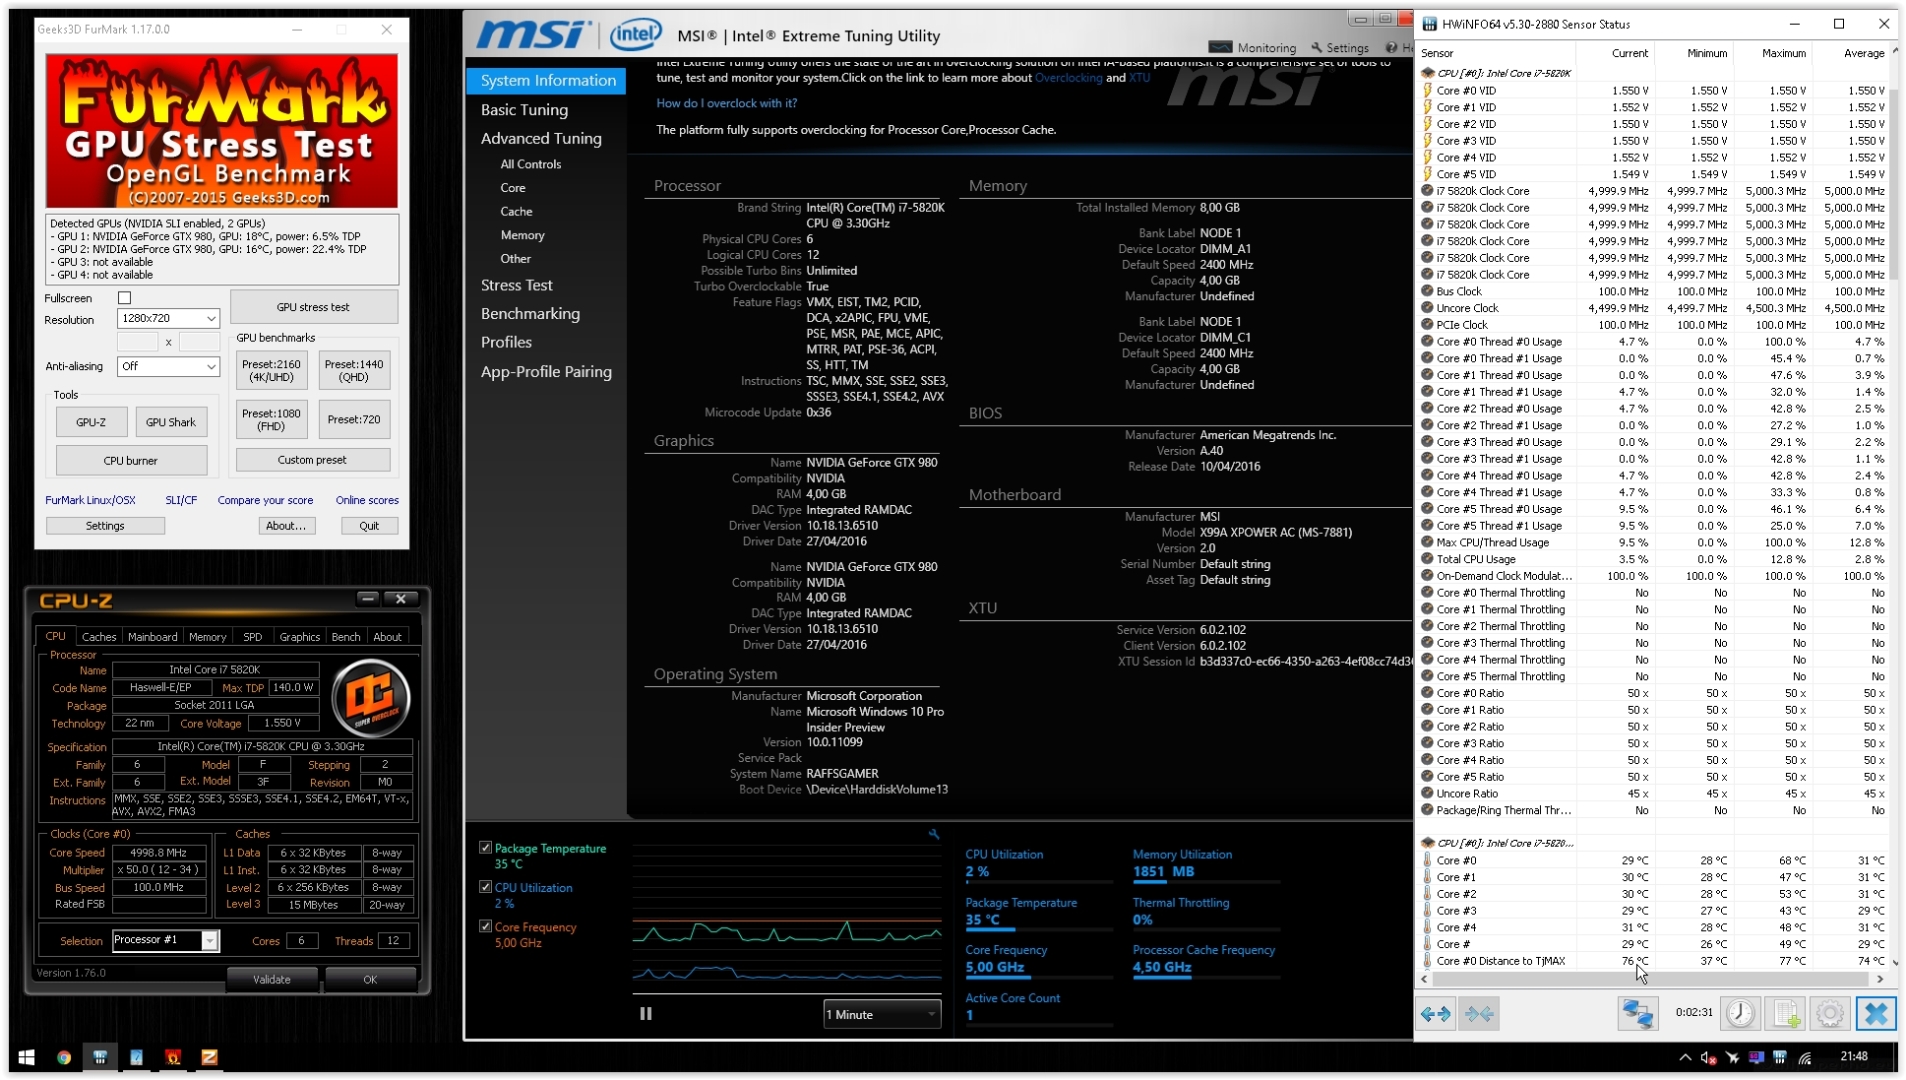Toggle FurMark Fullscreen checkbox

[125, 298]
